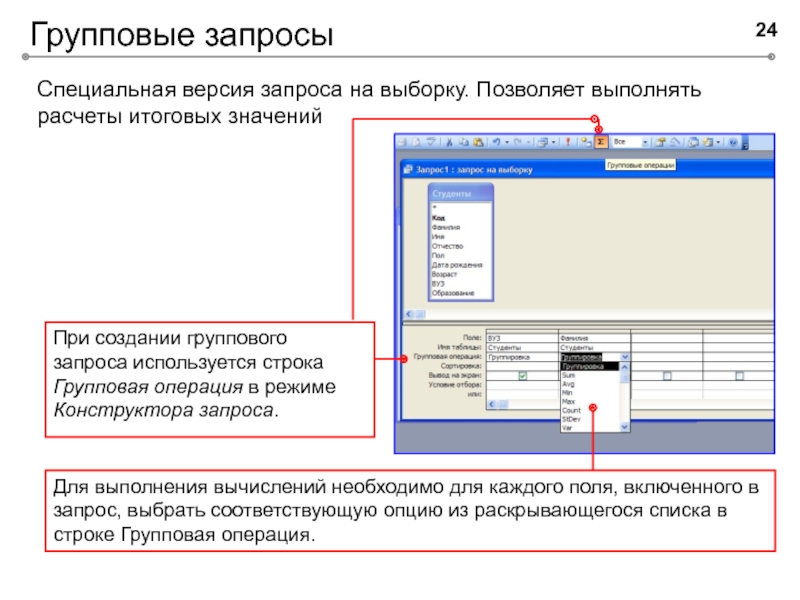Click left scroll arrow of query grid
This screenshot has height=600, width=800.
point(491,404)
